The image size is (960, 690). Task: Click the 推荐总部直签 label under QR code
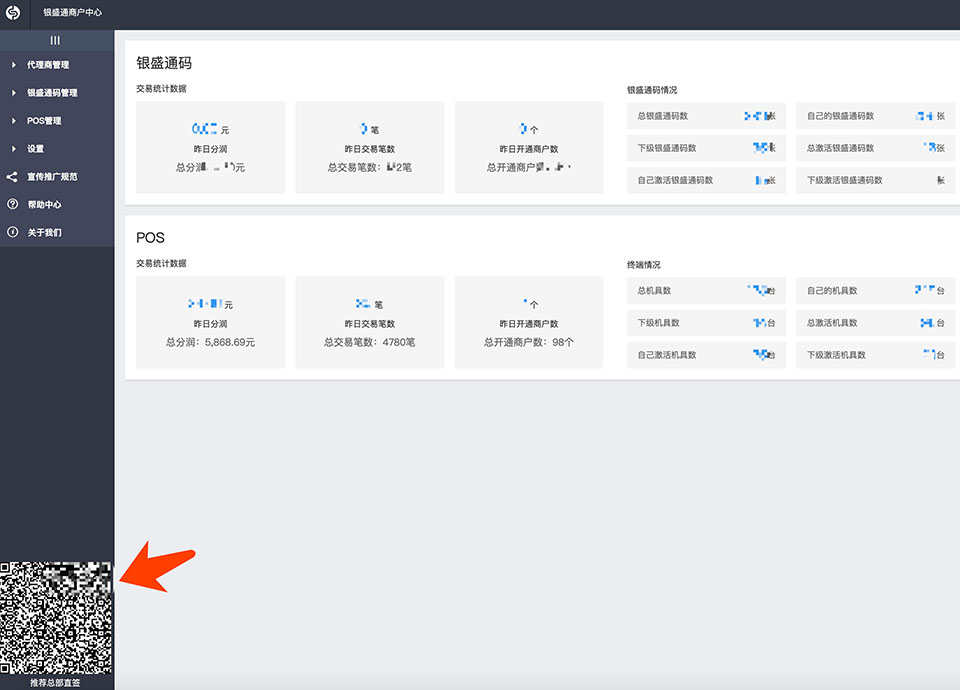point(55,683)
